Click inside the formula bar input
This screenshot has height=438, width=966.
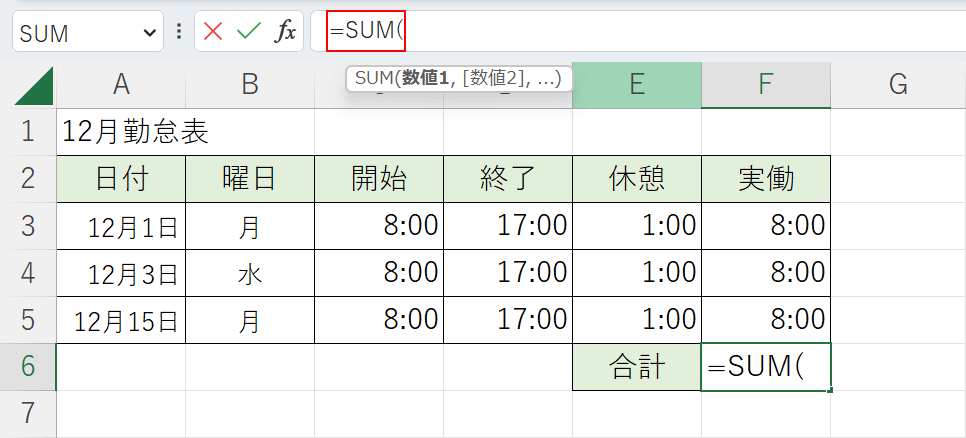[x=650, y=32]
